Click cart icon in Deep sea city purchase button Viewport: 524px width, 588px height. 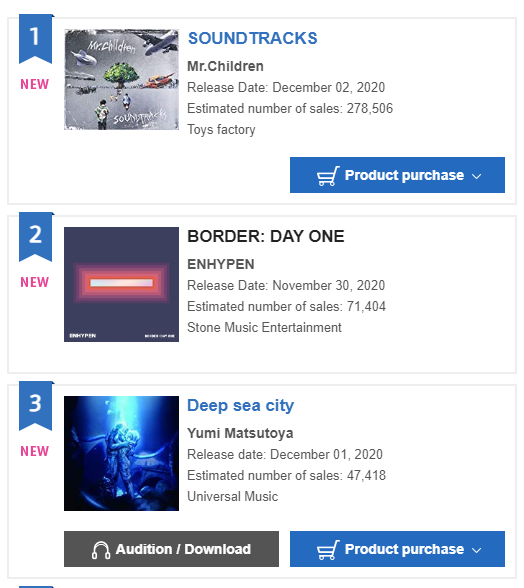[x=328, y=549]
